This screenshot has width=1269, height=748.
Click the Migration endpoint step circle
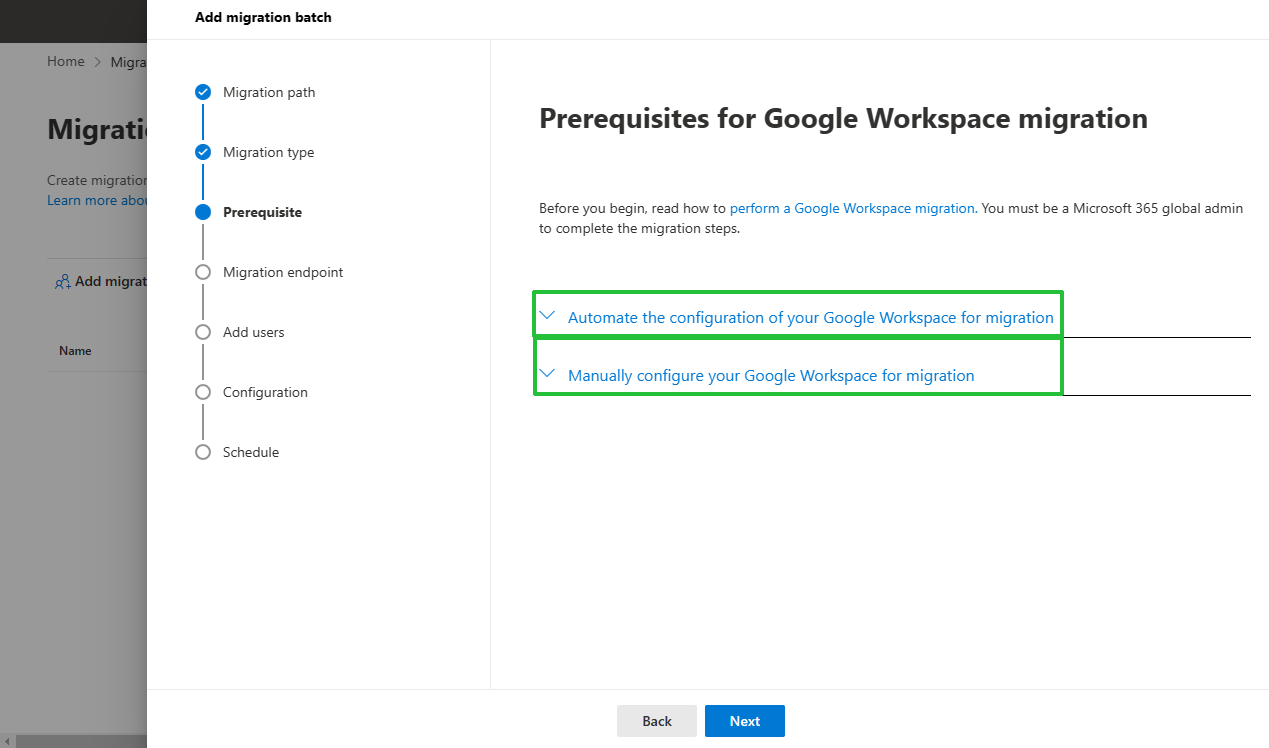click(203, 272)
